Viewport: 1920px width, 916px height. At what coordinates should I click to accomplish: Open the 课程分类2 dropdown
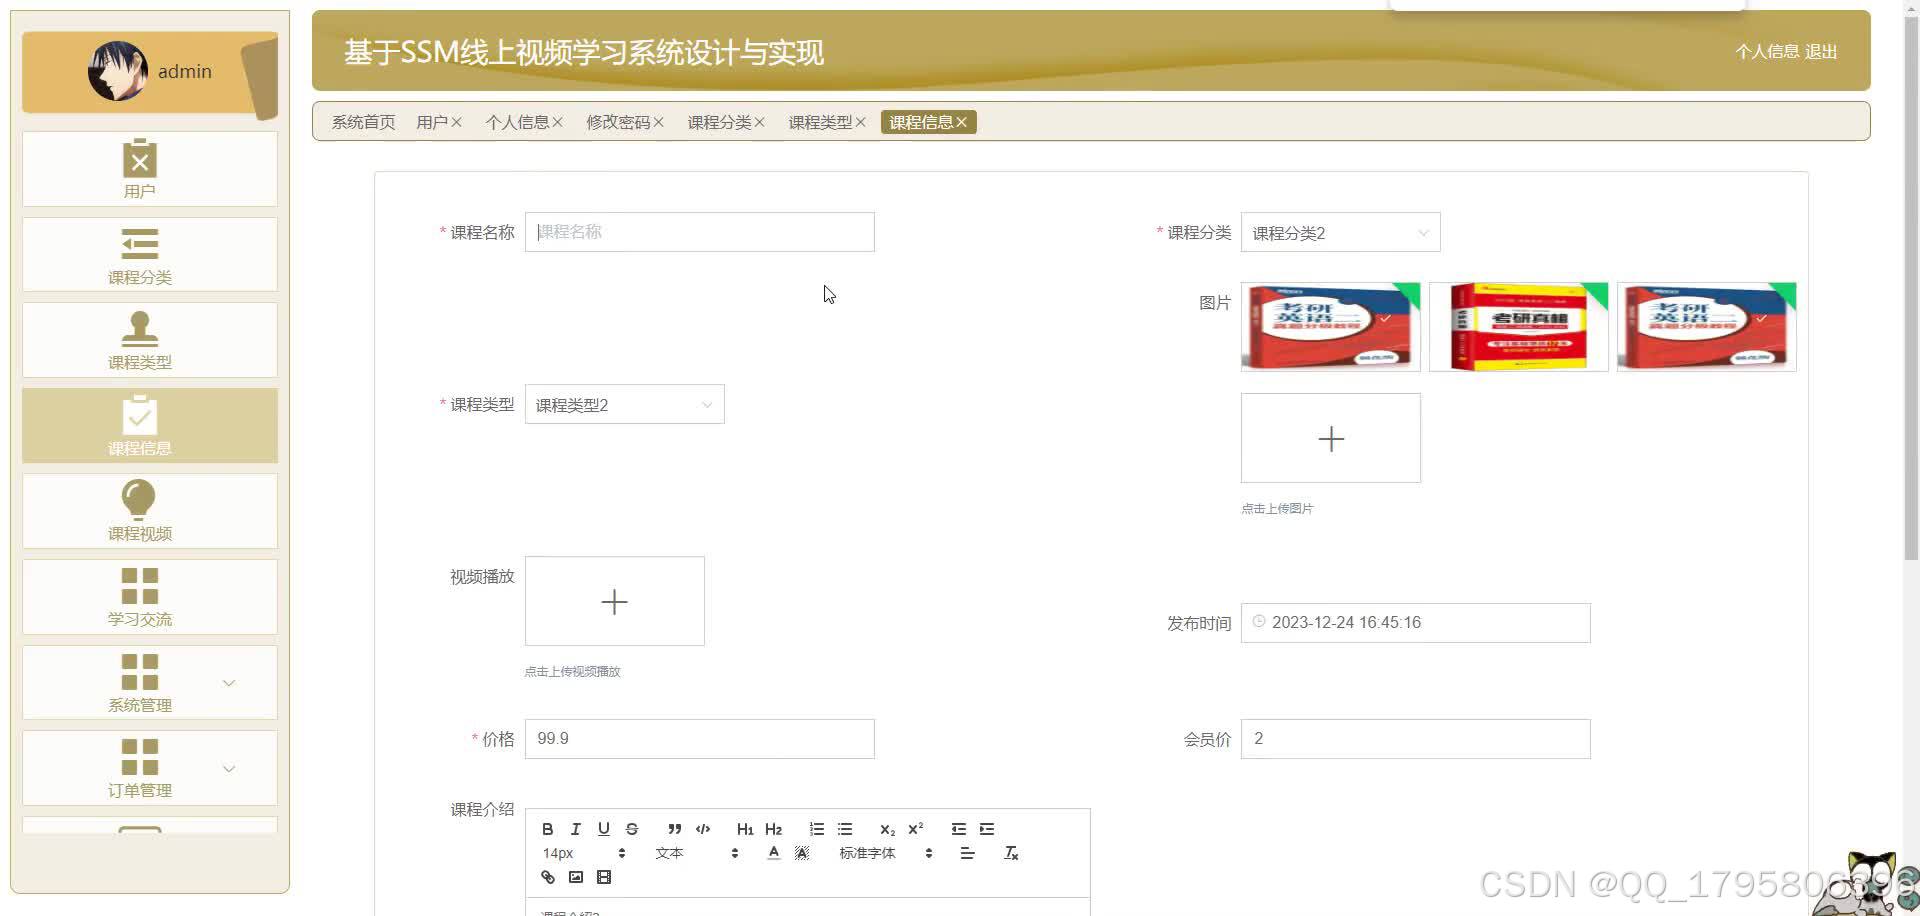point(1339,232)
